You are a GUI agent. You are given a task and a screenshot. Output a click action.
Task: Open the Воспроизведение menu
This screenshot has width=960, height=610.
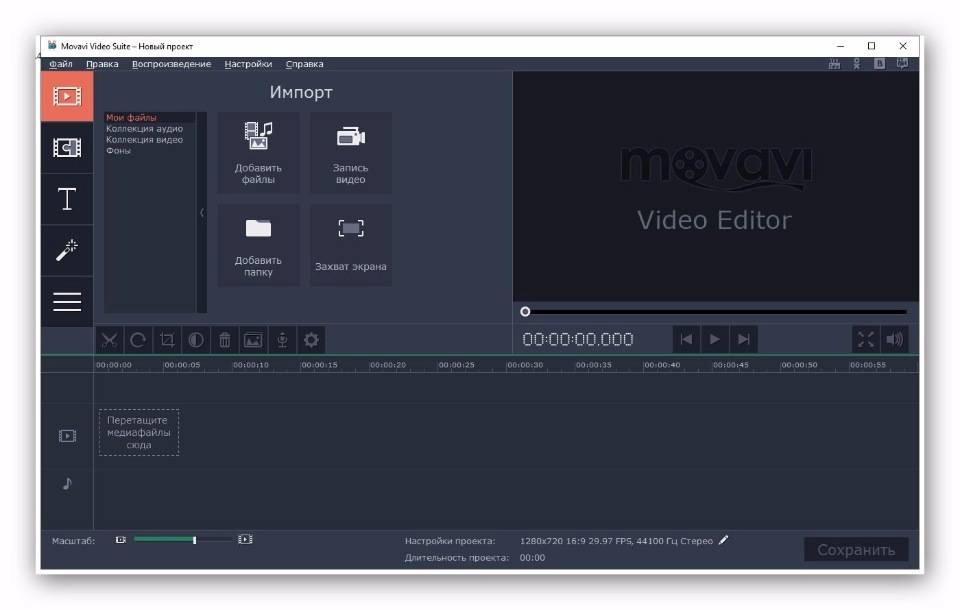[x=171, y=64]
